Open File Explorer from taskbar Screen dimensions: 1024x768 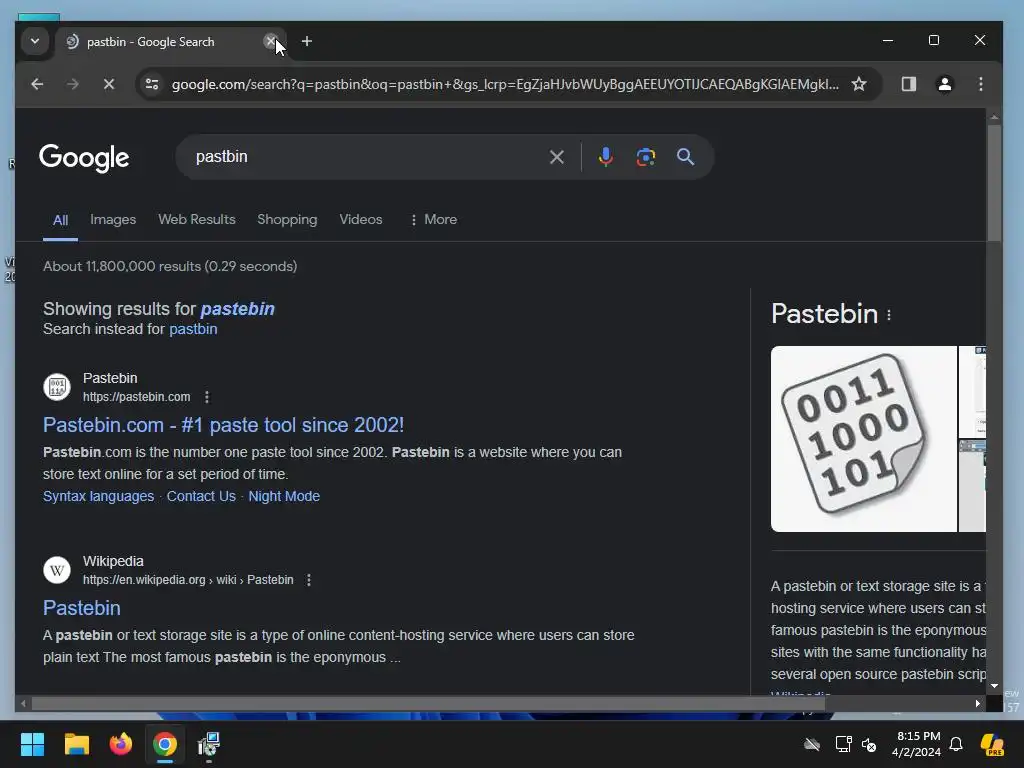coord(76,744)
